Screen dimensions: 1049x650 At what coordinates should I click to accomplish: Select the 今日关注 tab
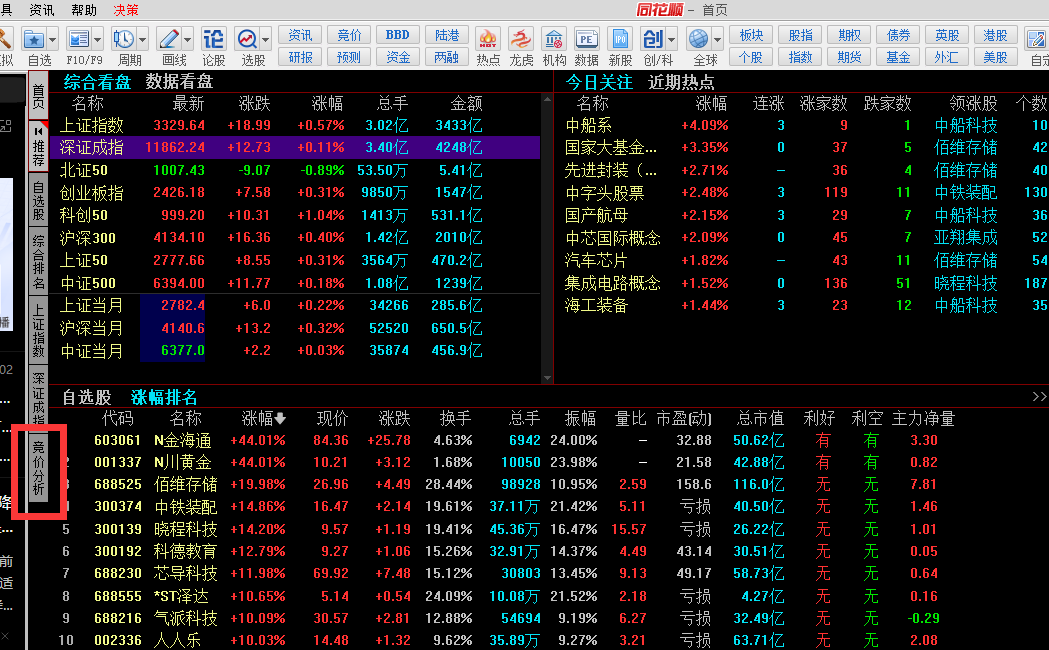click(x=599, y=82)
